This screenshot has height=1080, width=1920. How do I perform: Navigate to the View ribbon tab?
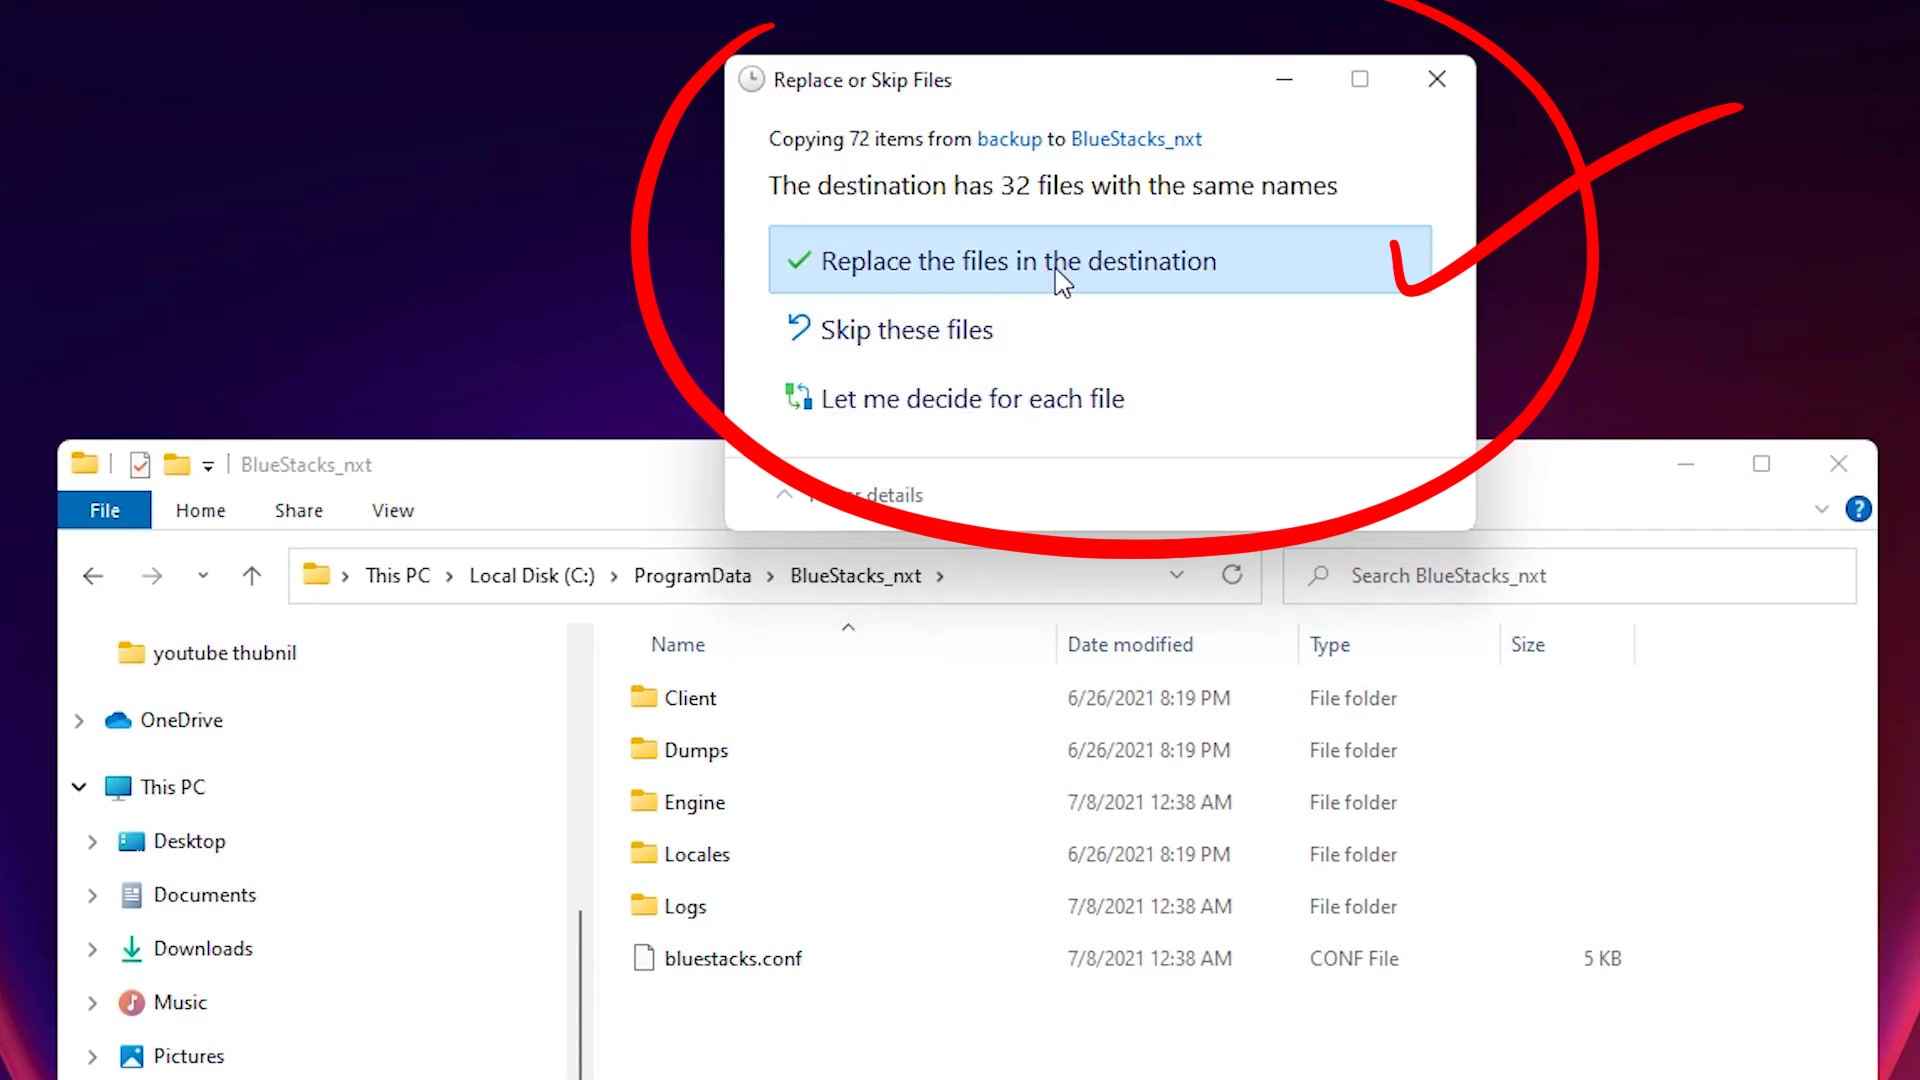393,510
